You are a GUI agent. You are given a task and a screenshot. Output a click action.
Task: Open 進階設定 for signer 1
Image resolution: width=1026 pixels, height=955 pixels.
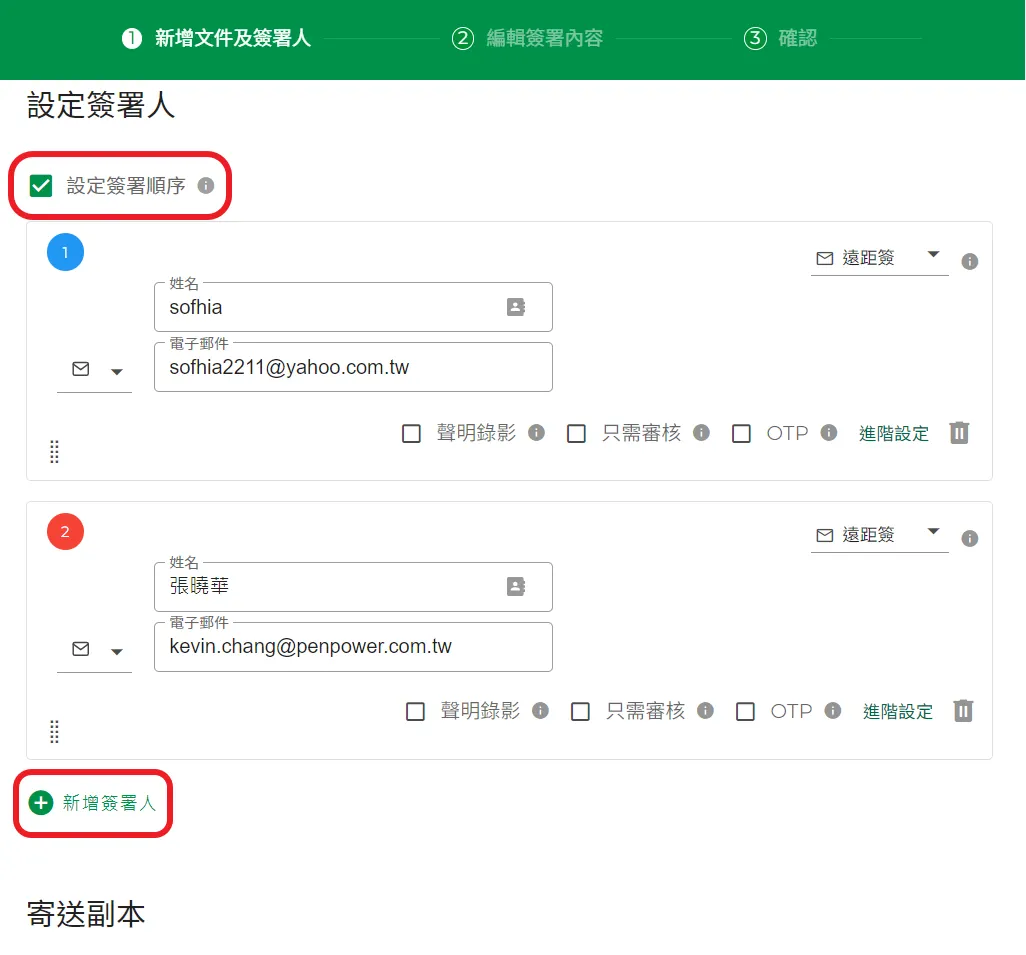click(893, 434)
